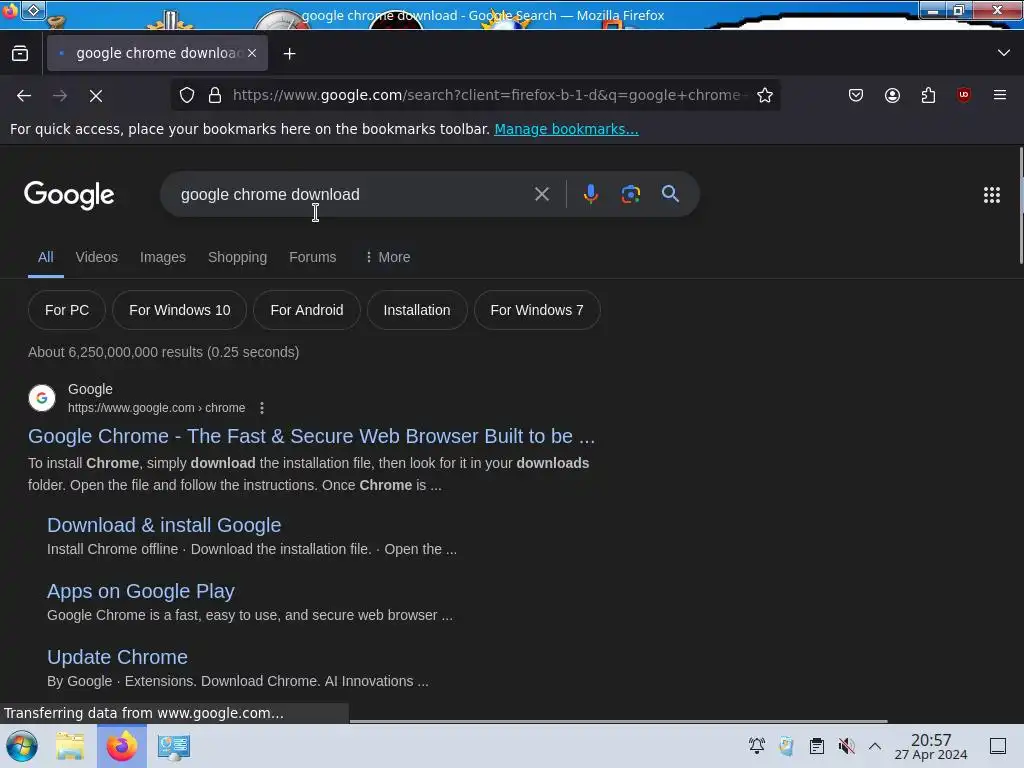Open Google Chrome Fast & Secure result
This screenshot has width=1024, height=768.
(x=312, y=436)
